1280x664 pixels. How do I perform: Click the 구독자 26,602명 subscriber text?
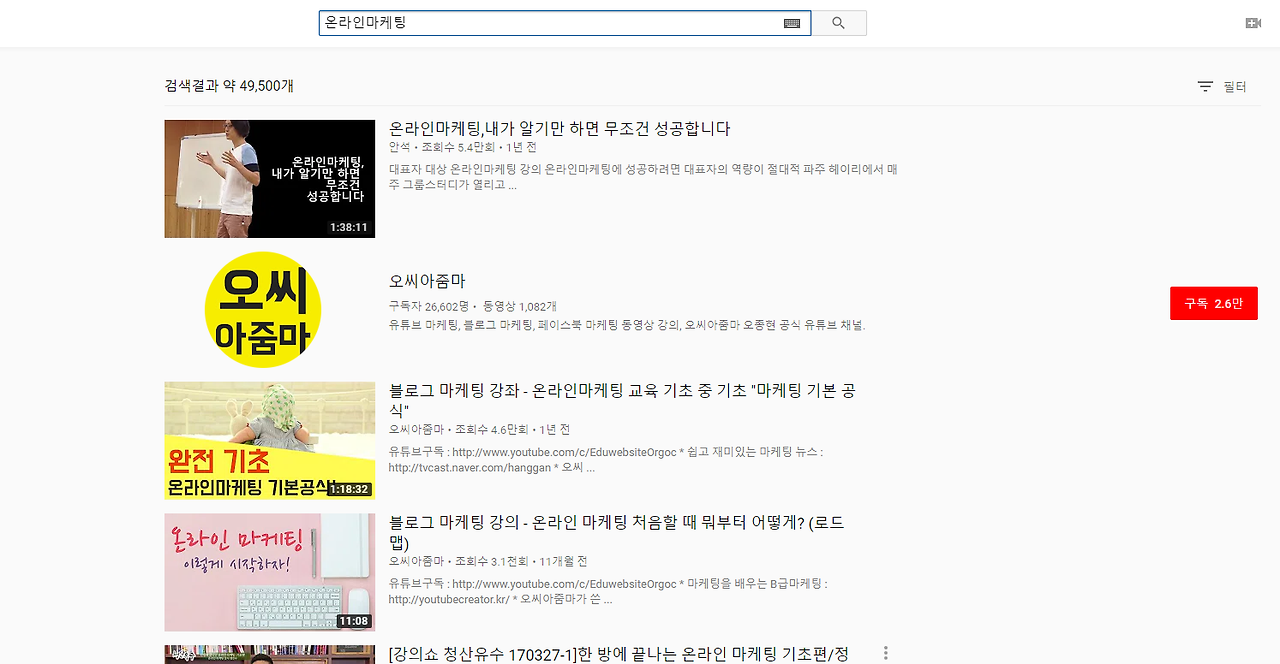click(x=428, y=306)
